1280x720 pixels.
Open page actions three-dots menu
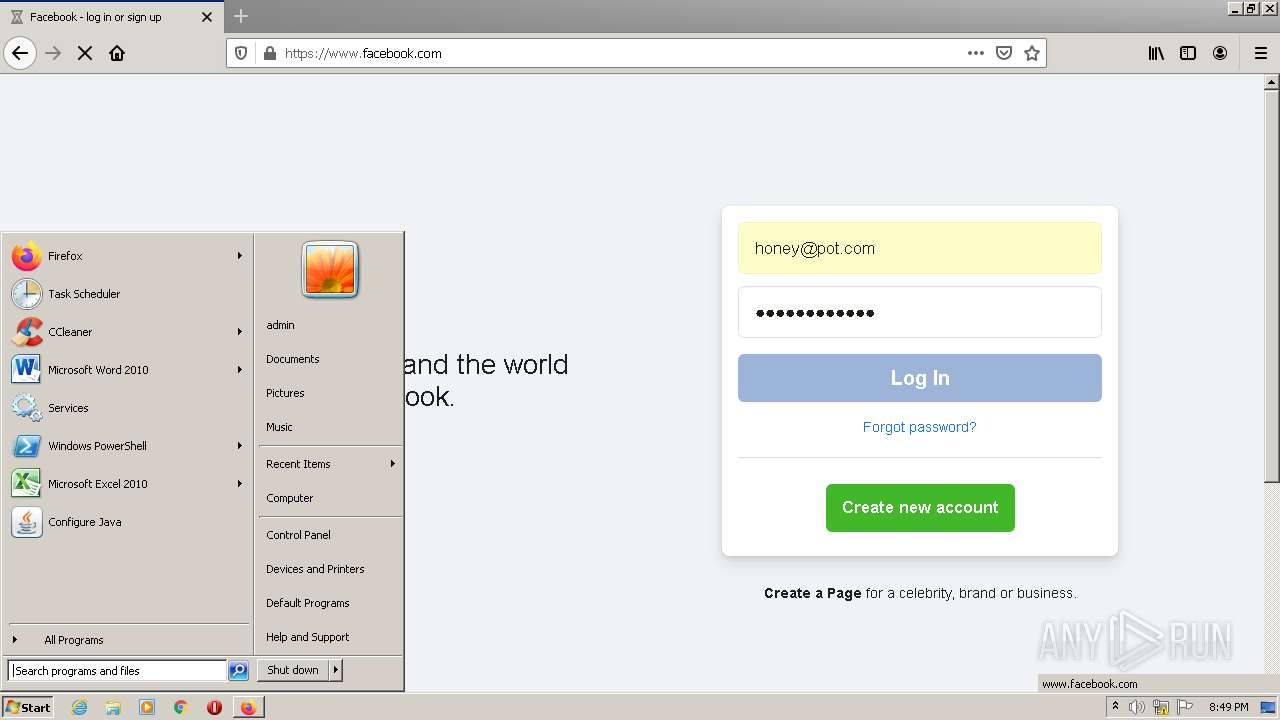click(x=976, y=53)
